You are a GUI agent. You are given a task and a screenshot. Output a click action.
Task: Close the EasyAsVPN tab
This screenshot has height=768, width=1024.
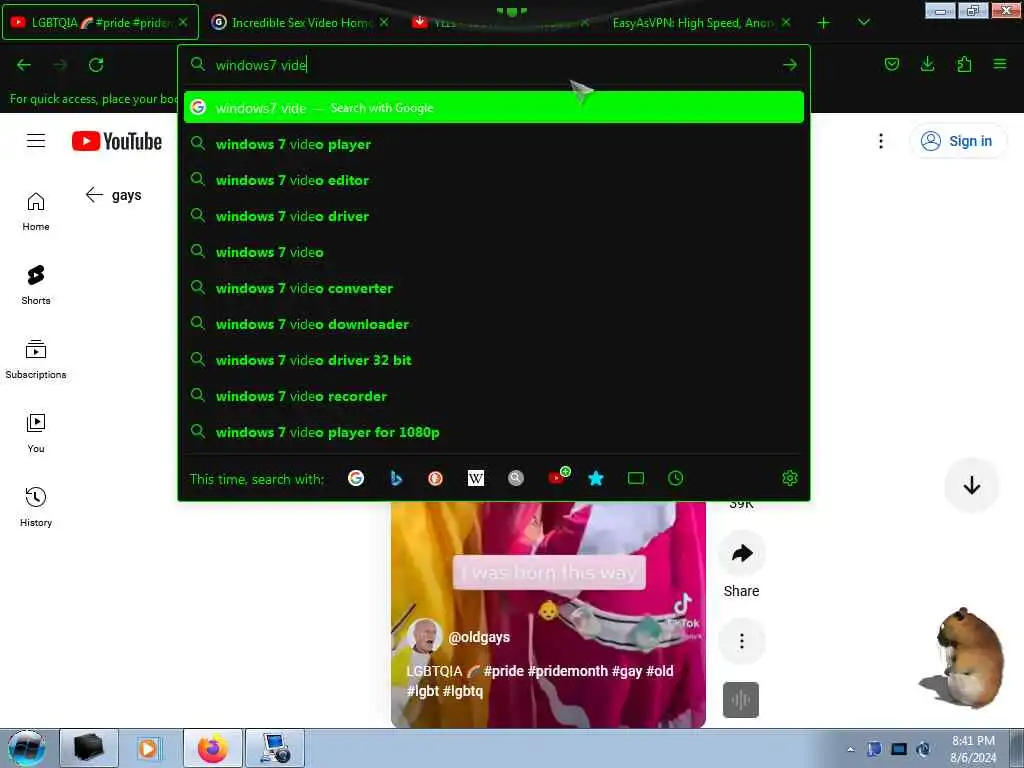[x=786, y=22]
